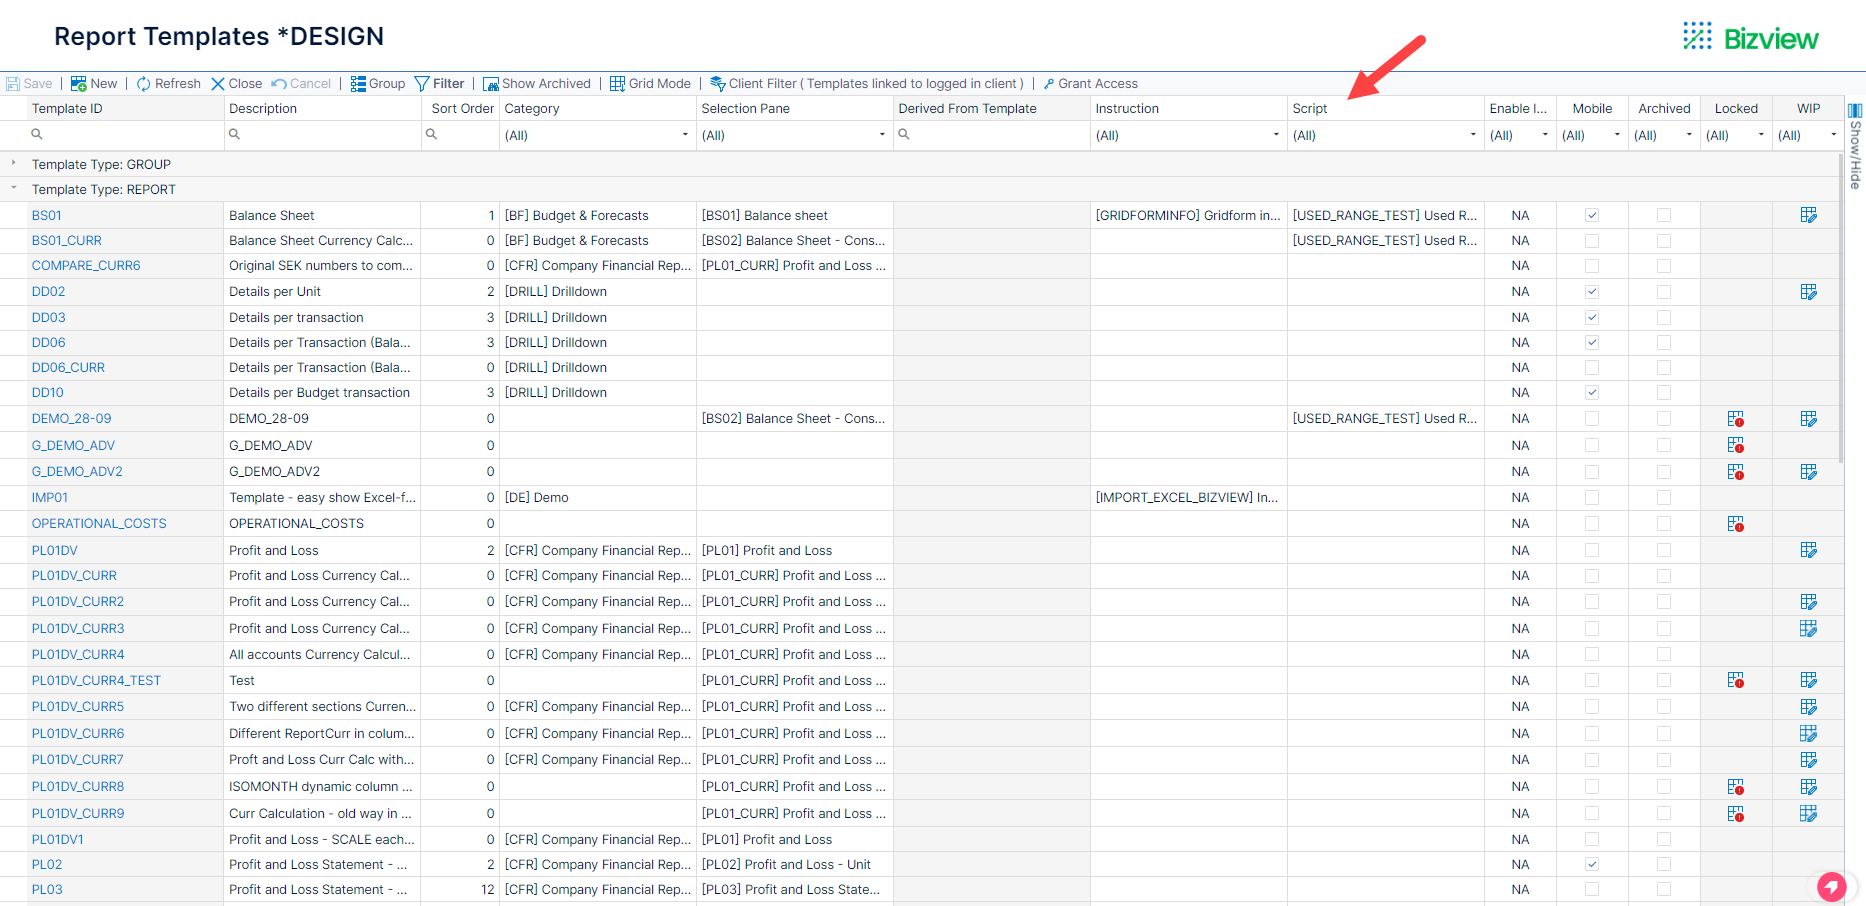Viewport: 1866px width, 906px height.
Task: Click the Filter icon in the toolbar
Action: click(421, 83)
